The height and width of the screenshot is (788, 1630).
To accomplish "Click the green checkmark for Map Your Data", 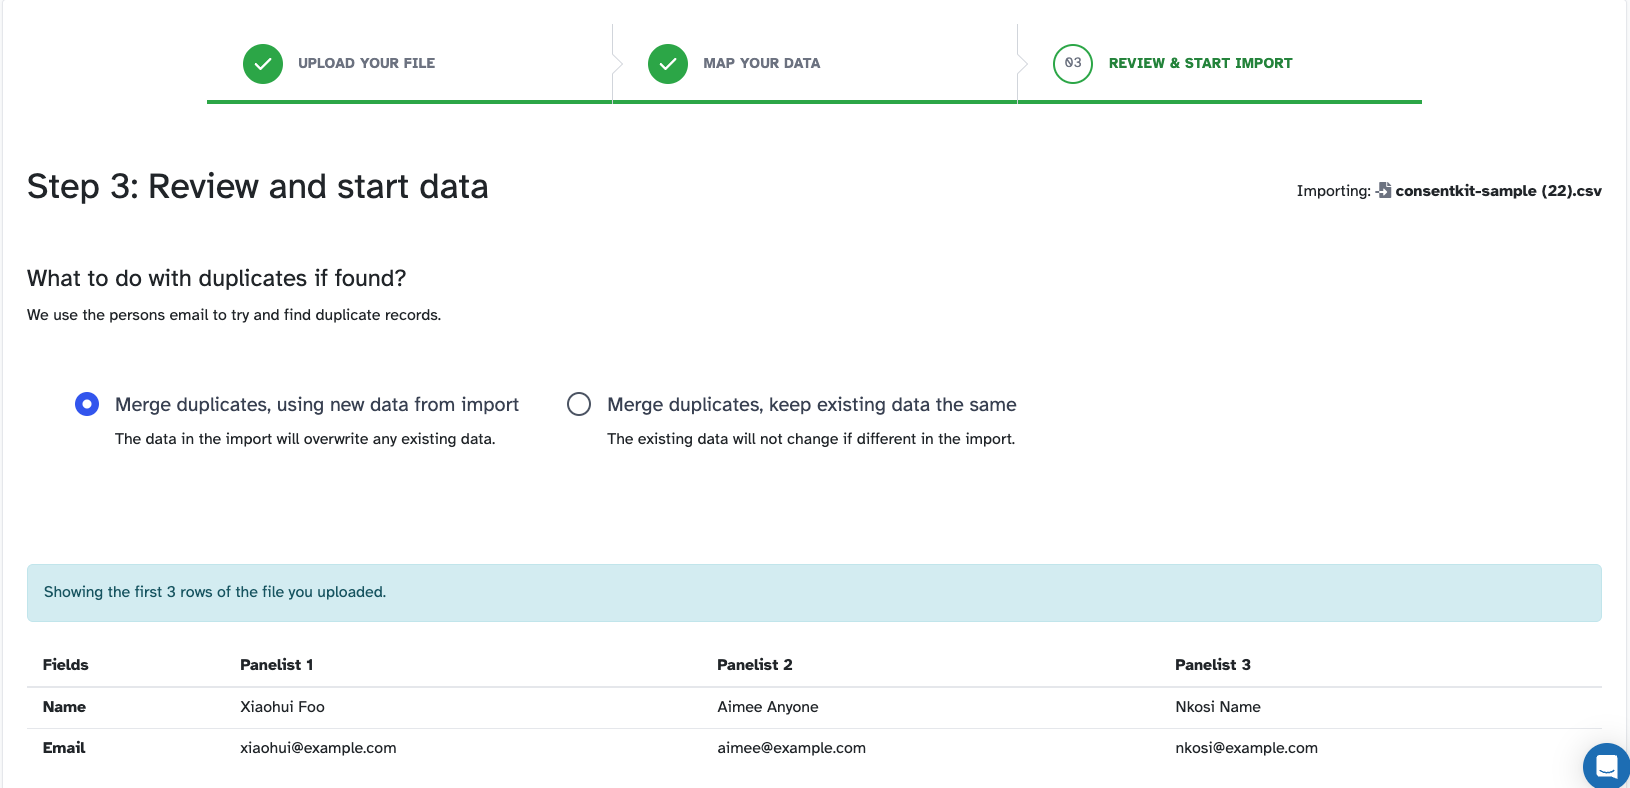I will 668,64.
